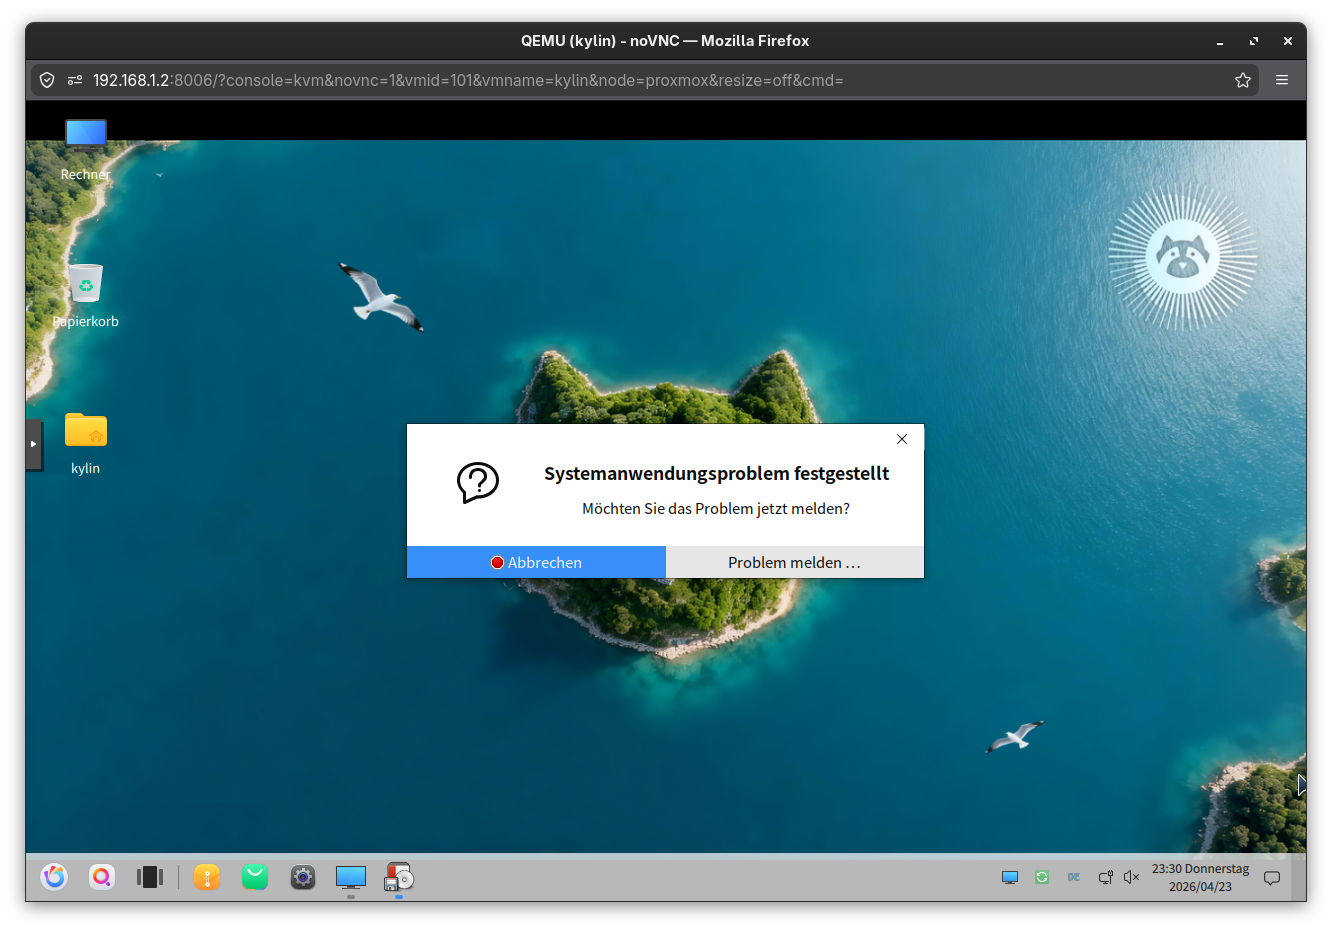Open the Kylin start menu icon
Viewport: 1332px width, 930px height.
(x=54, y=877)
